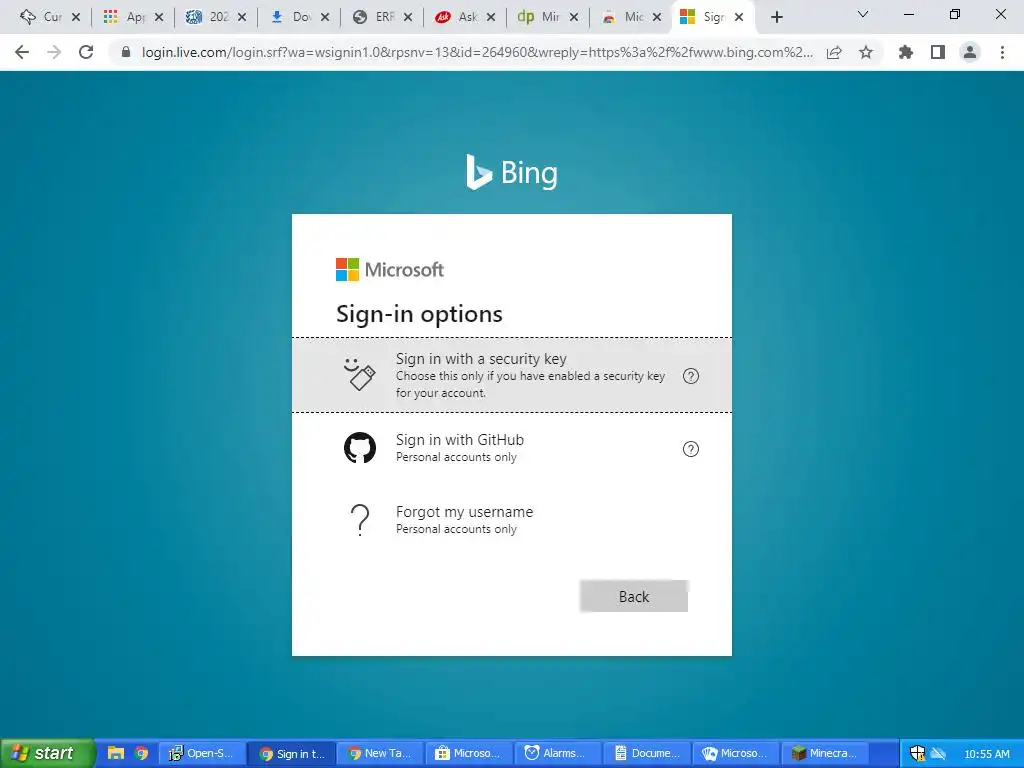Switch to the '202' tab
The image size is (1024, 768).
210,17
